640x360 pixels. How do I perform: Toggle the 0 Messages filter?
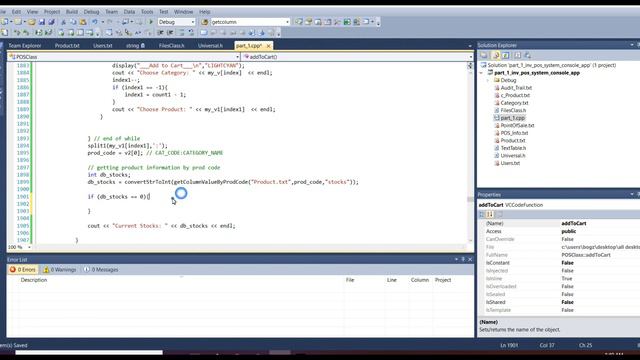(101, 270)
